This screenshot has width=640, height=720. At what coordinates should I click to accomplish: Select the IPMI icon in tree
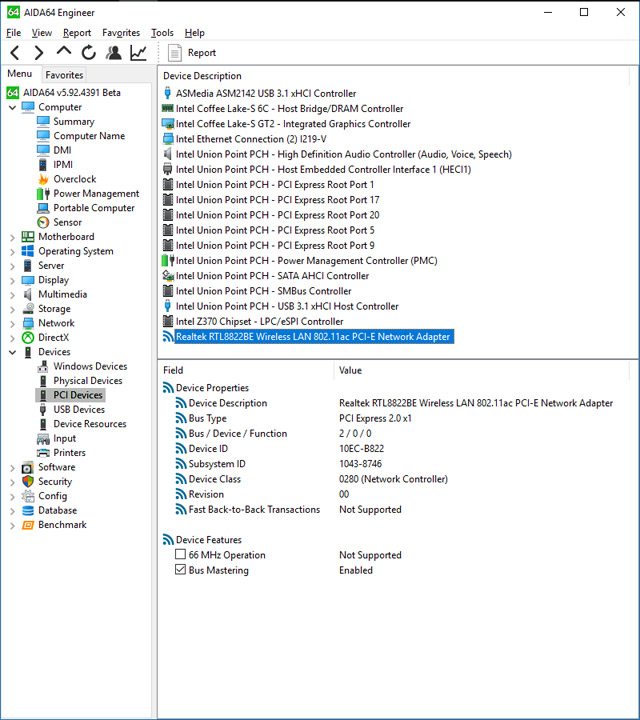[x=43, y=164]
